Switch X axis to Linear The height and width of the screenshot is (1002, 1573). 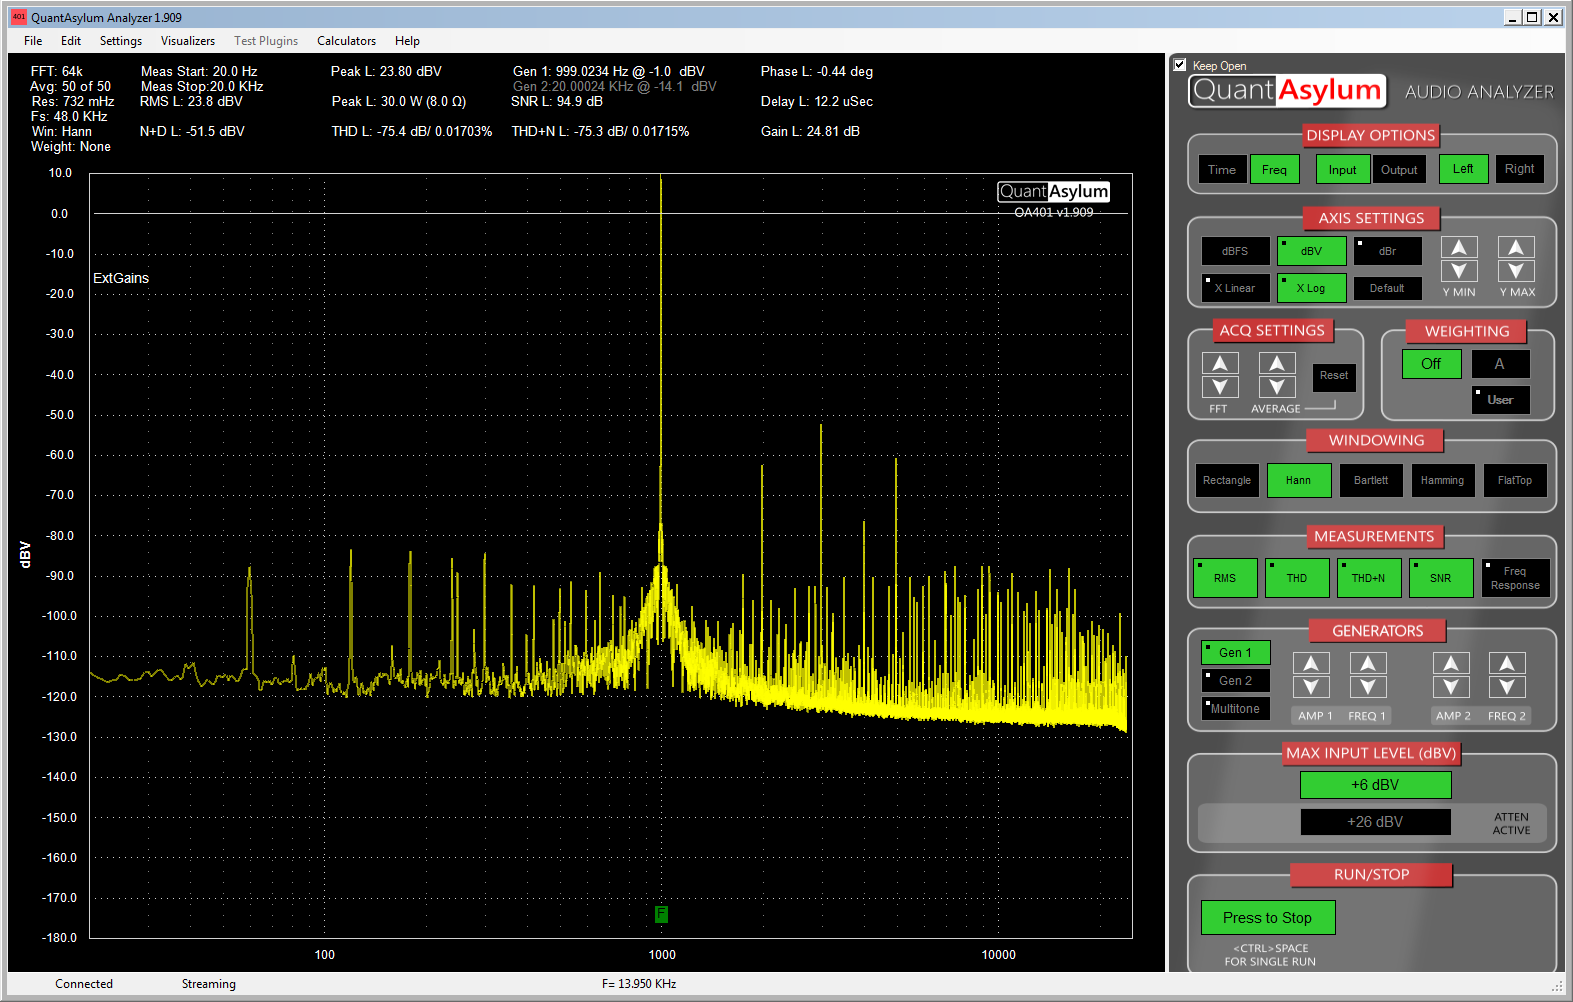(1235, 288)
